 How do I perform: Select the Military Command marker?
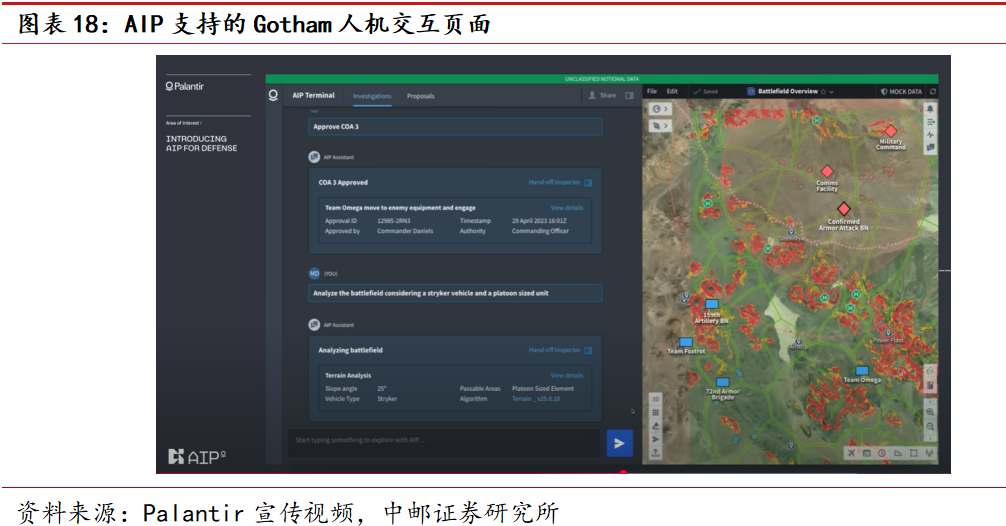[x=891, y=131]
